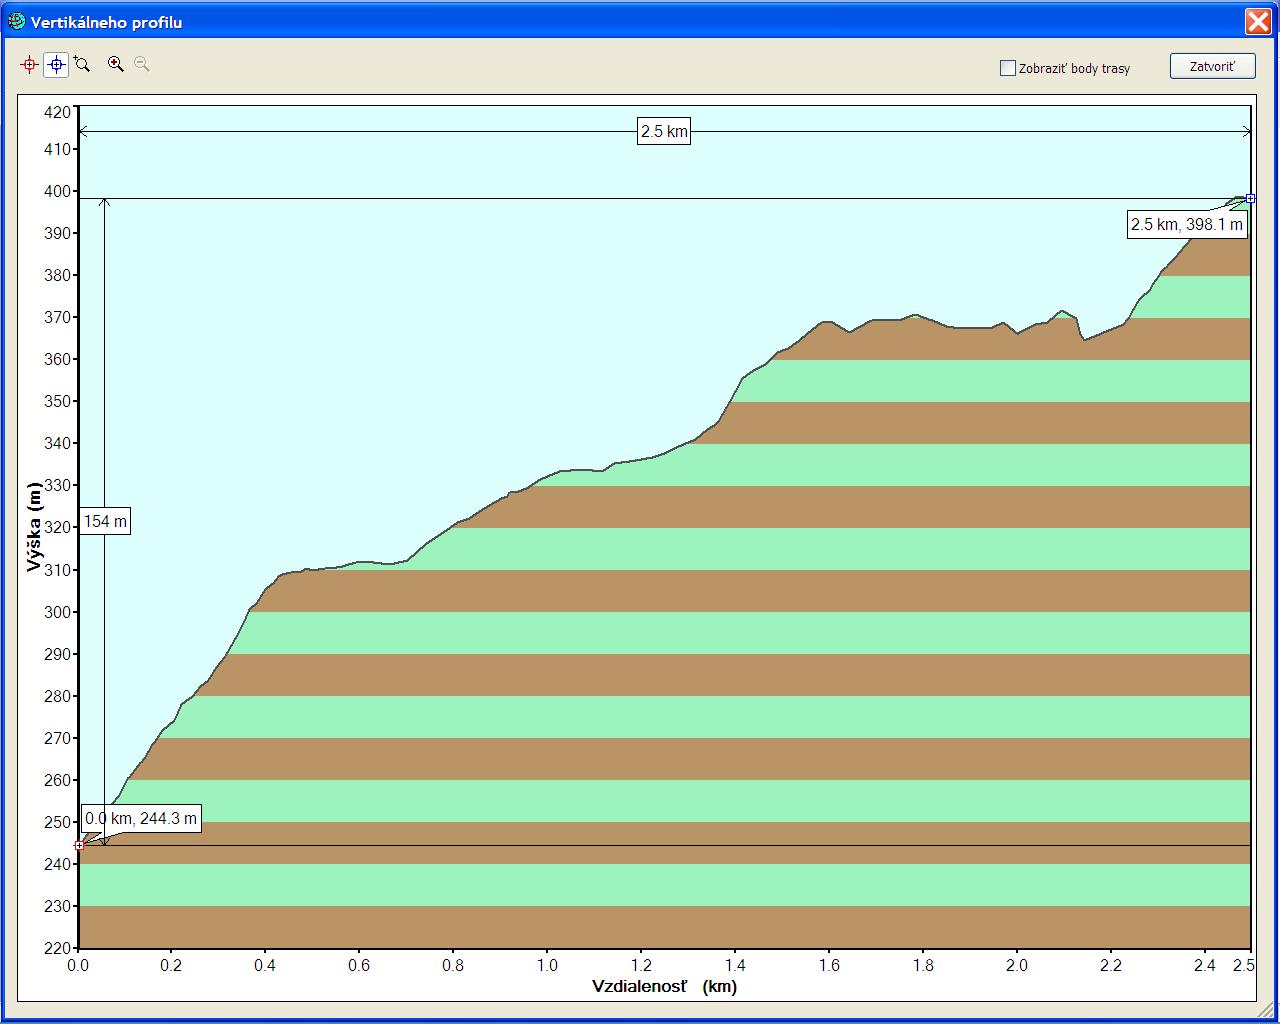Click the 0.0 km, 244.3 m label
Image resolution: width=1280 pixels, height=1024 pixels.
[141, 819]
